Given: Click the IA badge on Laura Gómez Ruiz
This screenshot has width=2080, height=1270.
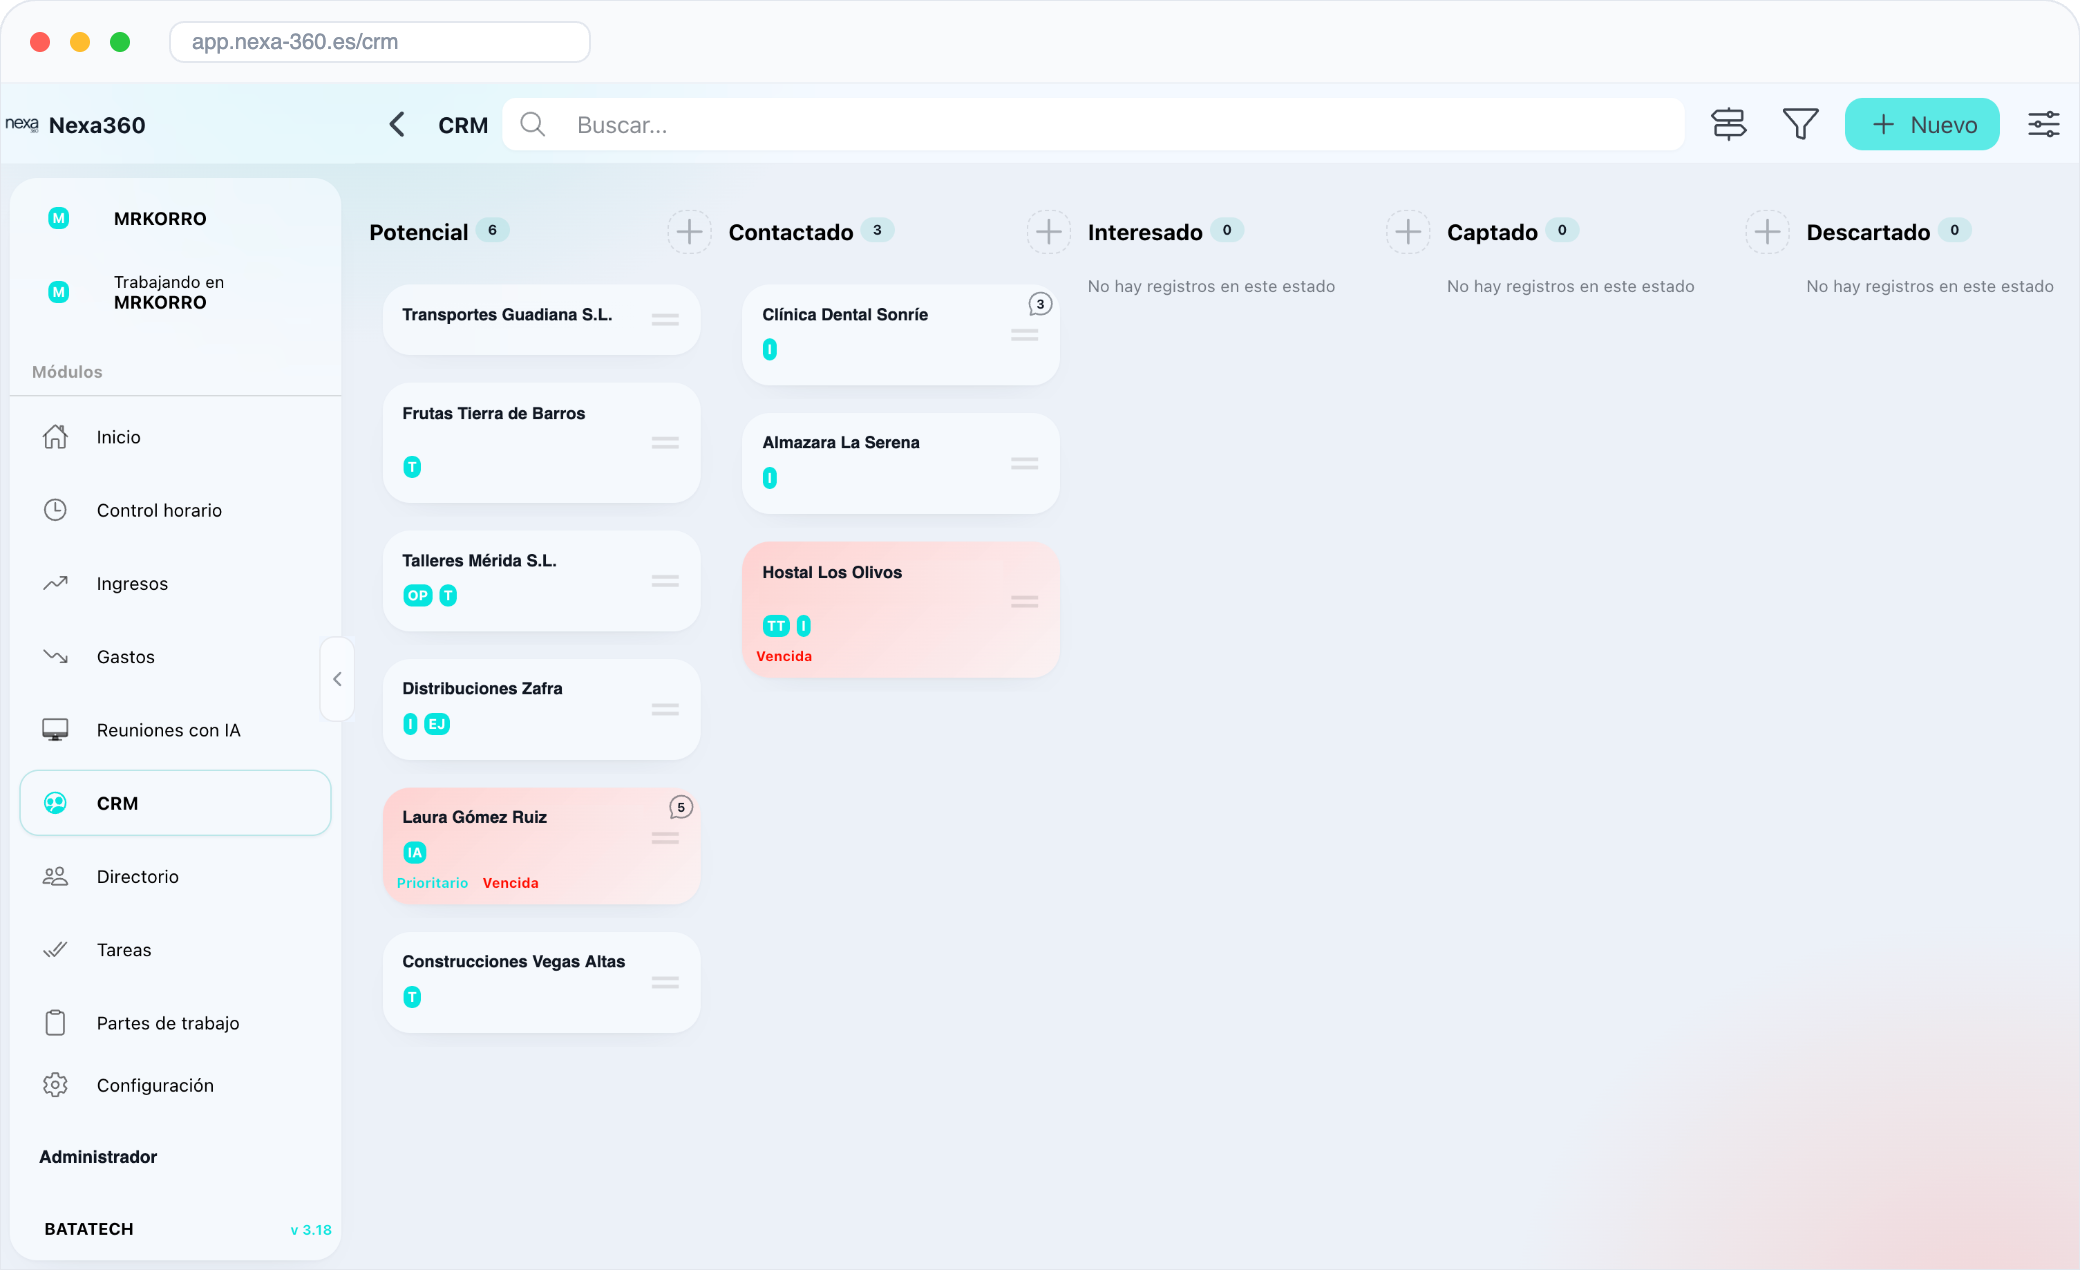Looking at the screenshot, I should (x=414, y=852).
